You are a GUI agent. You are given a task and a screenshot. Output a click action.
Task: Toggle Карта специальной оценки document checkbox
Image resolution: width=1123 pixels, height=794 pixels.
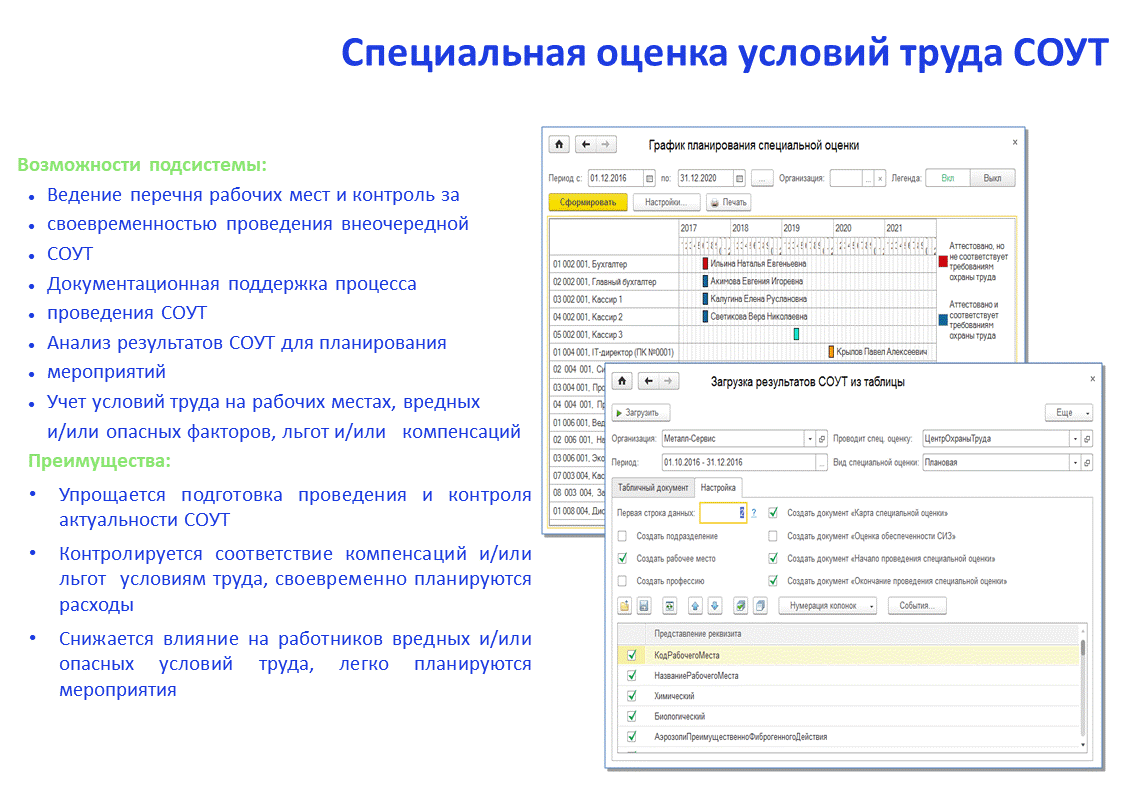pos(773,513)
